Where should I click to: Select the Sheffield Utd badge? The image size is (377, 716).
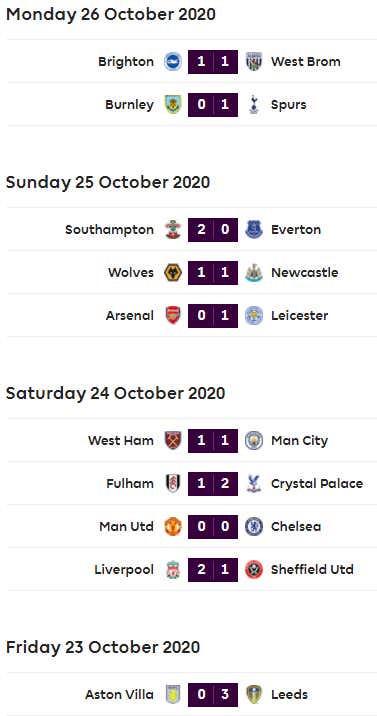click(x=253, y=569)
